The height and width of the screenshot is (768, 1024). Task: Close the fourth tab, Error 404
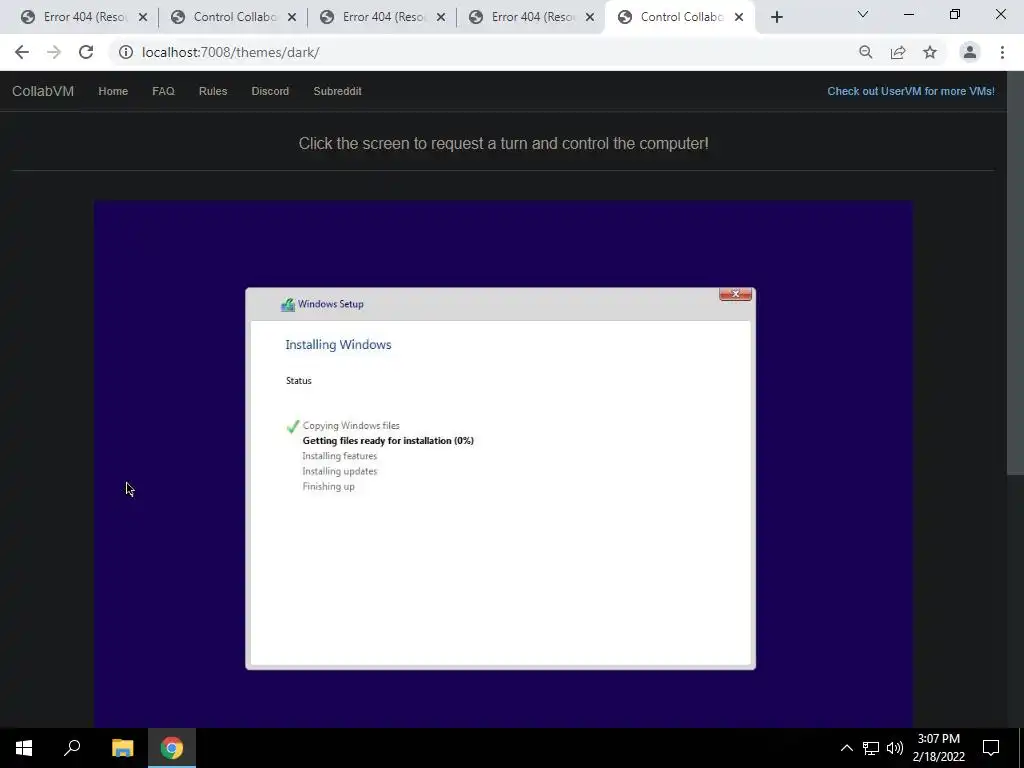point(590,18)
